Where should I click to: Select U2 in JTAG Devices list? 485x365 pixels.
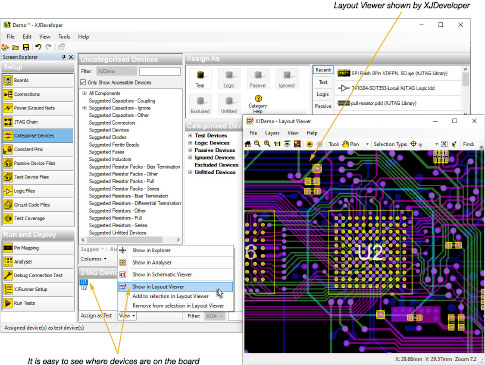(84, 288)
